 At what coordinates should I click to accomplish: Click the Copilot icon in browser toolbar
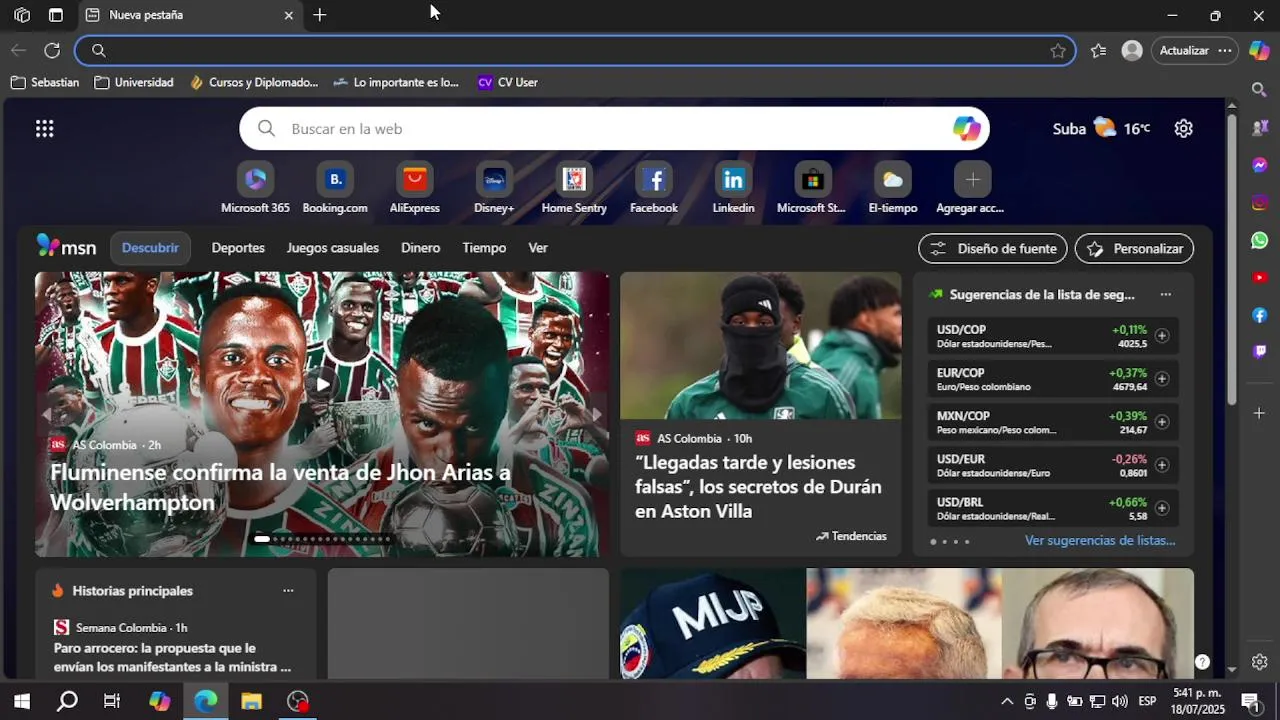click(1259, 50)
